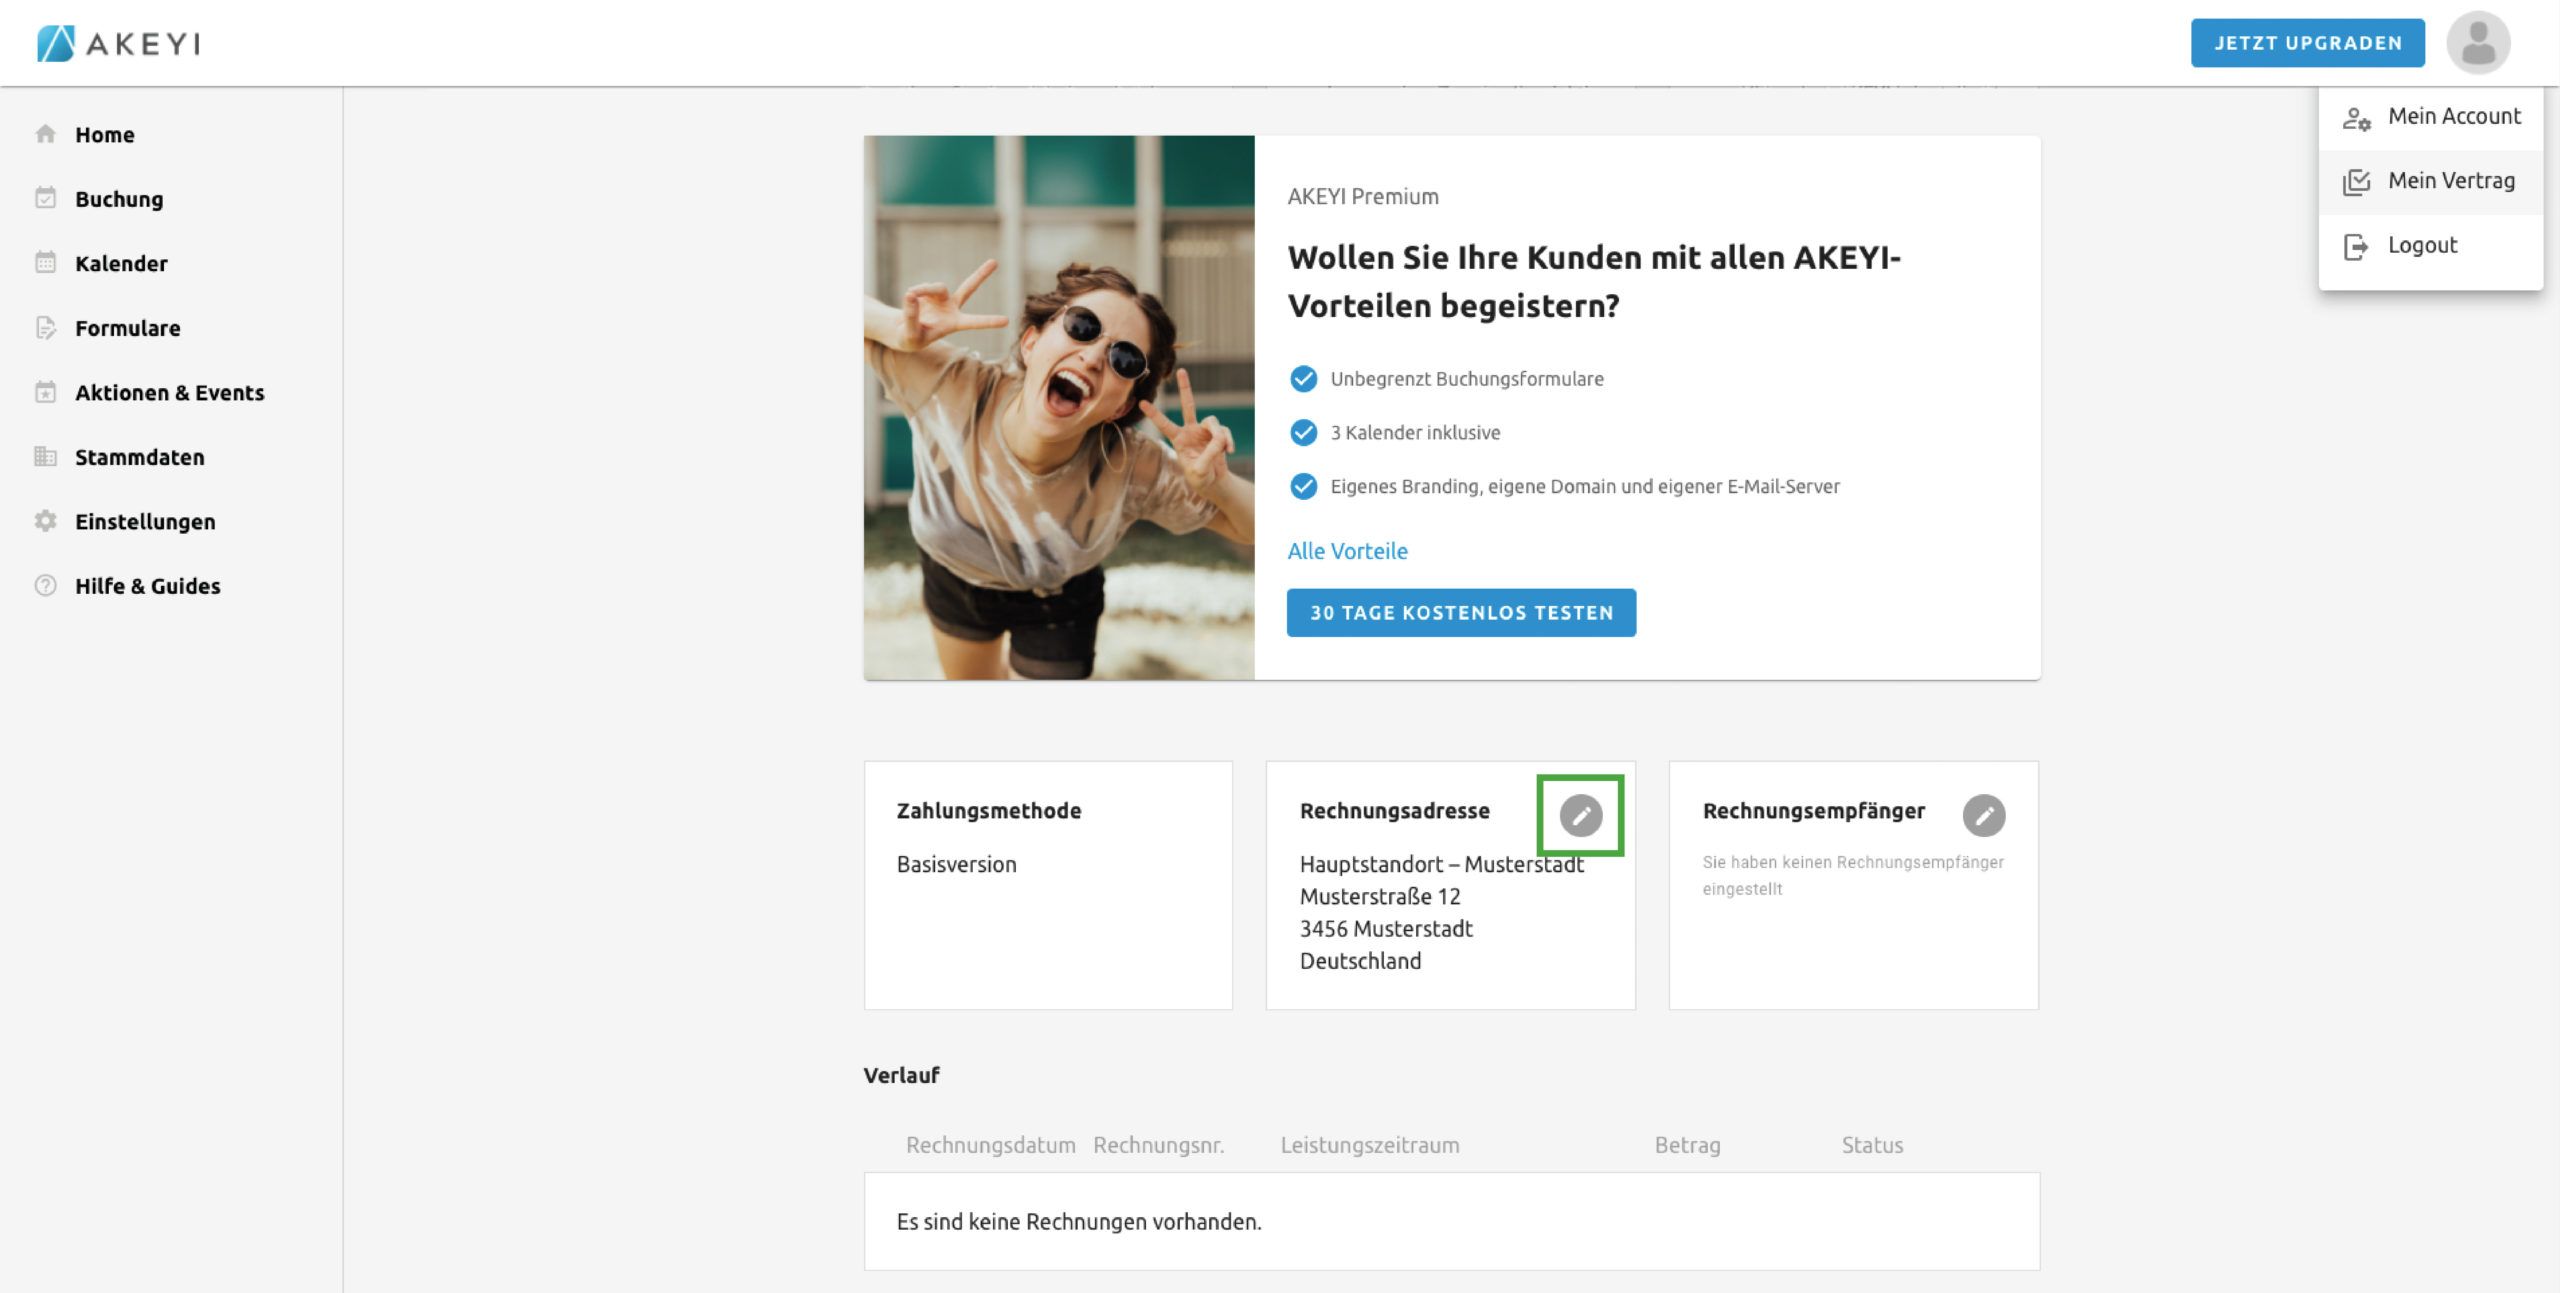The width and height of the screenshot is (2560, 1293).
Task: Click the Logout icon in dropdown
Action: pyautogui.click(x=2355, y=246)
